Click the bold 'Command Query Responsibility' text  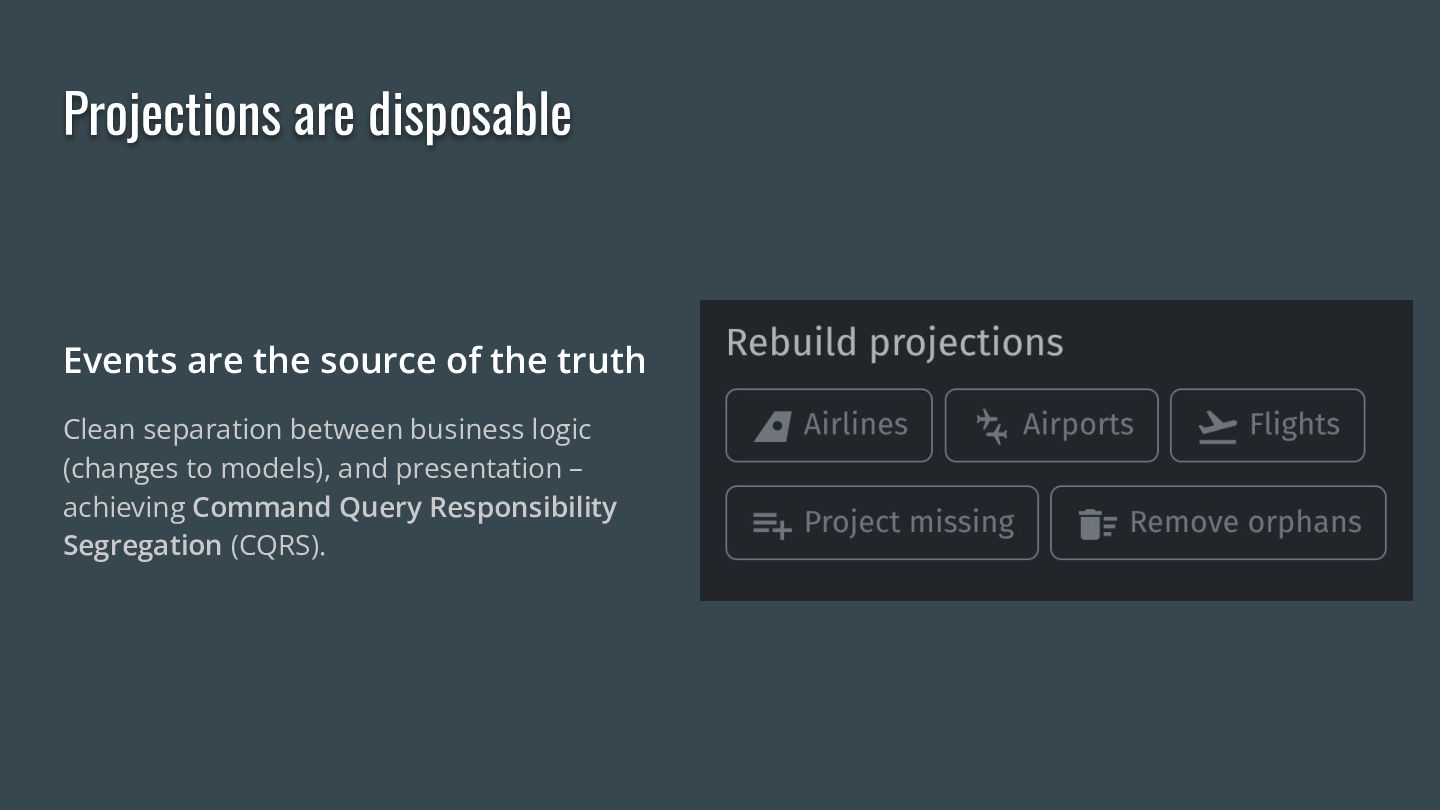click(404, 508)
